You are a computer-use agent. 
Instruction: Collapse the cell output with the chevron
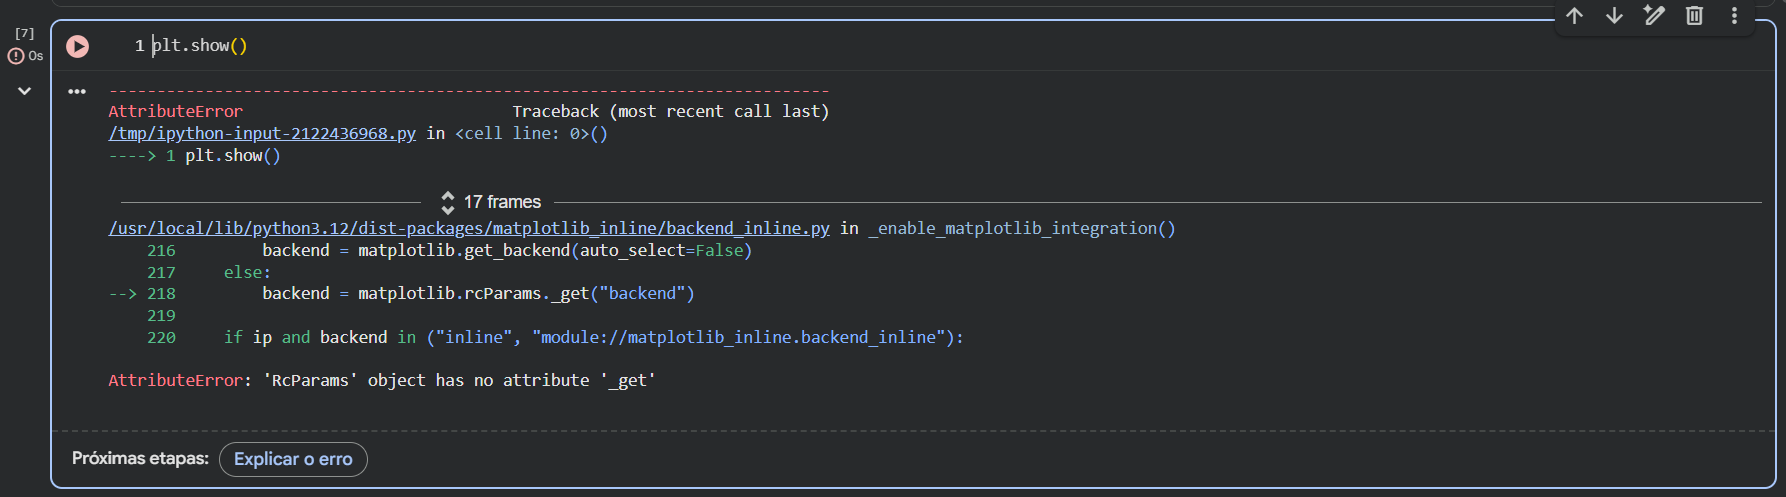[24, 91]
